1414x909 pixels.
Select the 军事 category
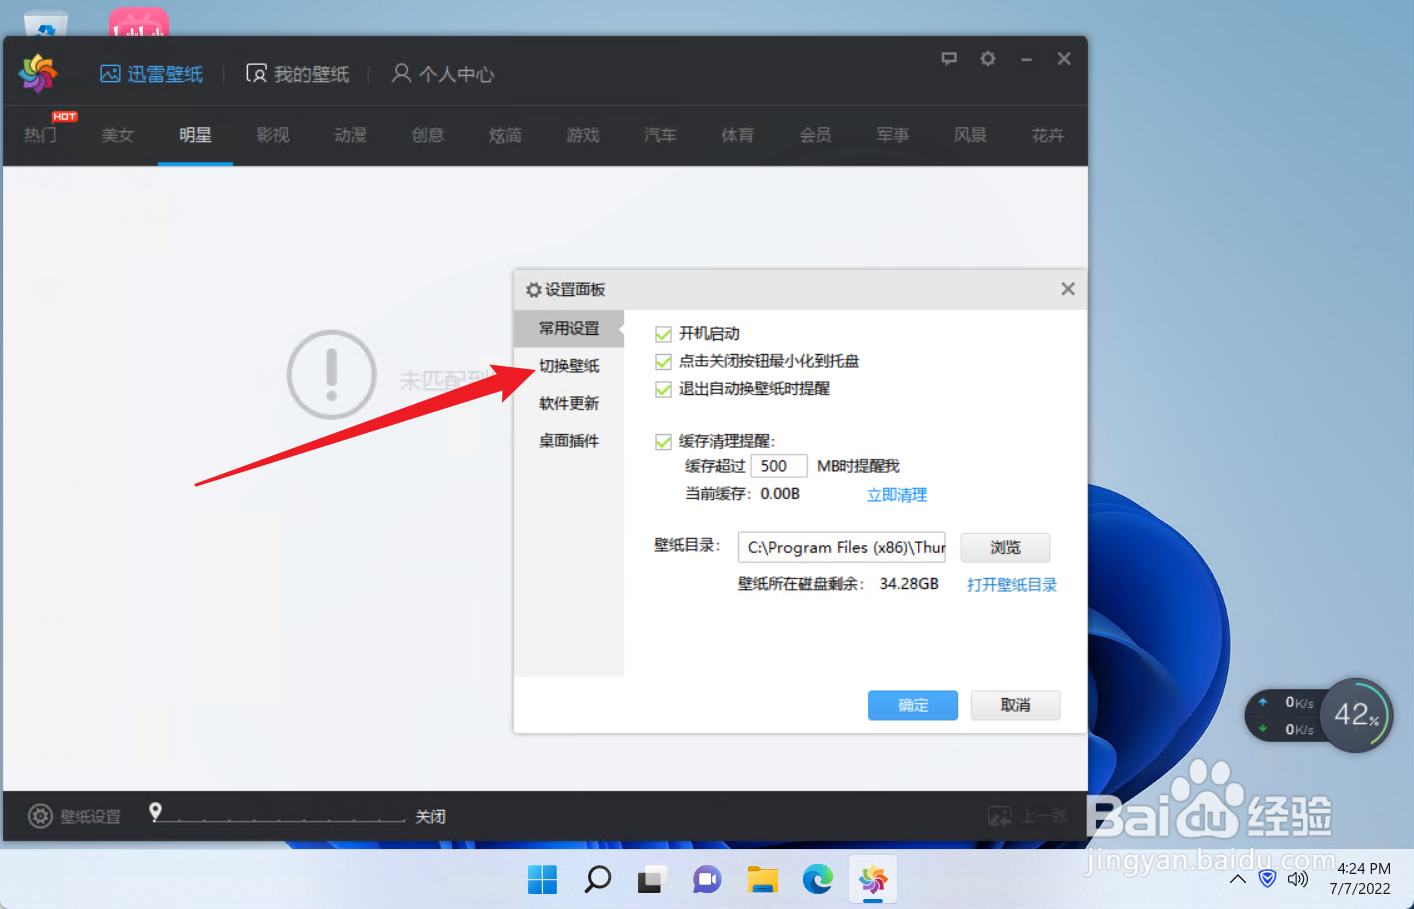[x=893, y=134]
